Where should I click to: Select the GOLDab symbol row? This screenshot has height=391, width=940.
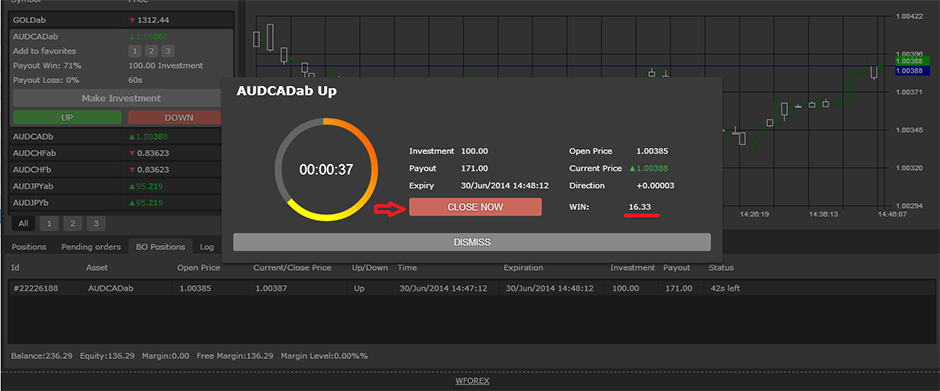(x=121, y=20)
